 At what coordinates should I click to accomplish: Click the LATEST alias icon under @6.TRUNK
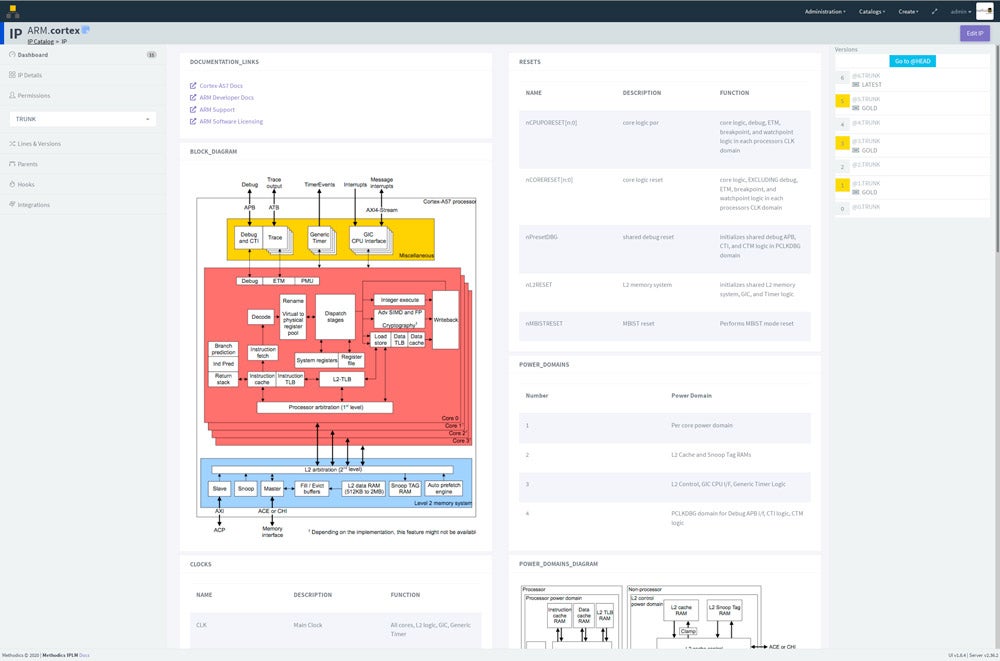pyautogui.click(x=856, y=85)
